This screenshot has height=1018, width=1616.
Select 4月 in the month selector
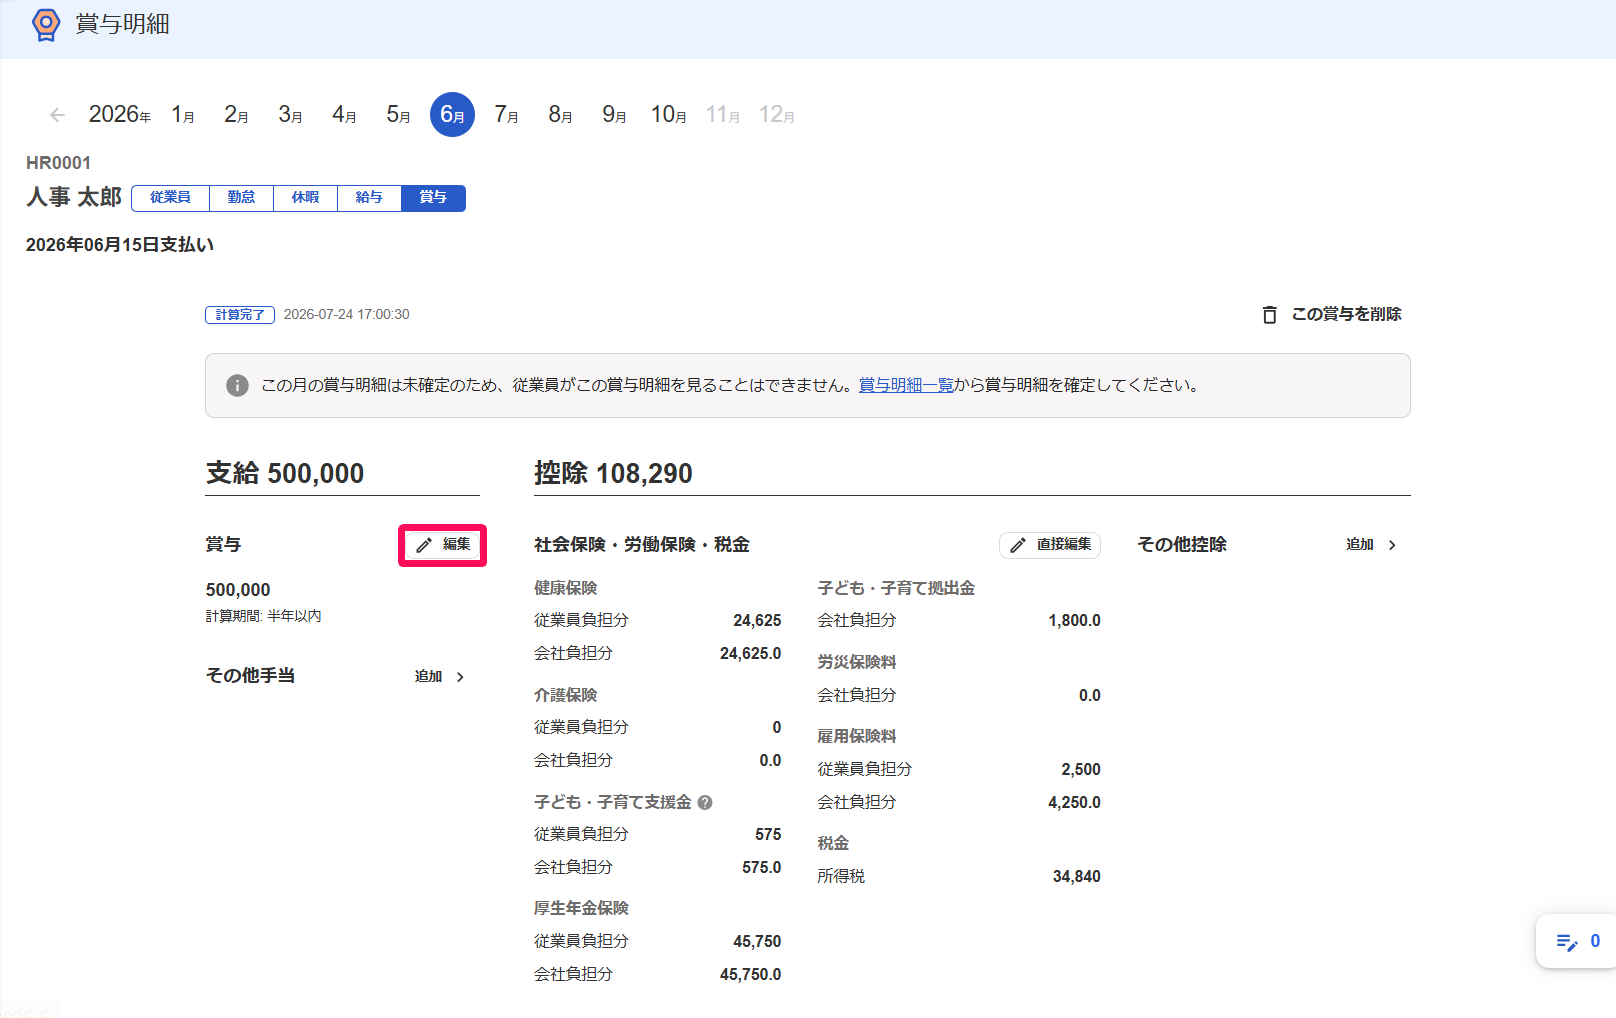tap(344, 115)
